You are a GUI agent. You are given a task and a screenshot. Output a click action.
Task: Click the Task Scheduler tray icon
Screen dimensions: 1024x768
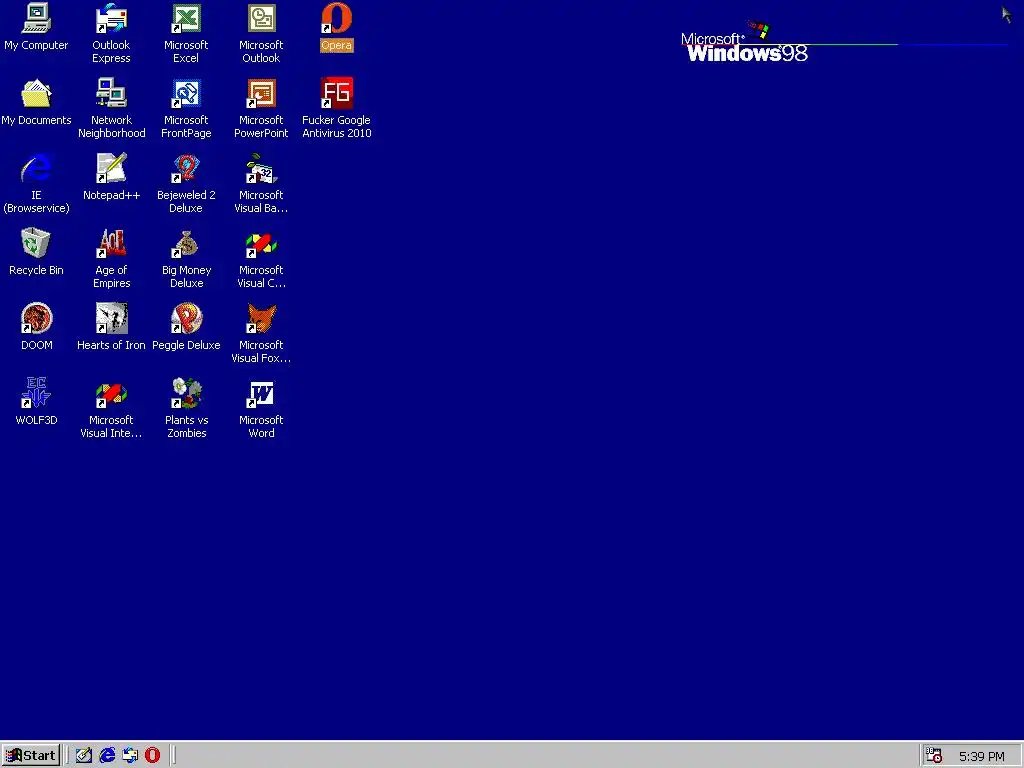(934, 756)
